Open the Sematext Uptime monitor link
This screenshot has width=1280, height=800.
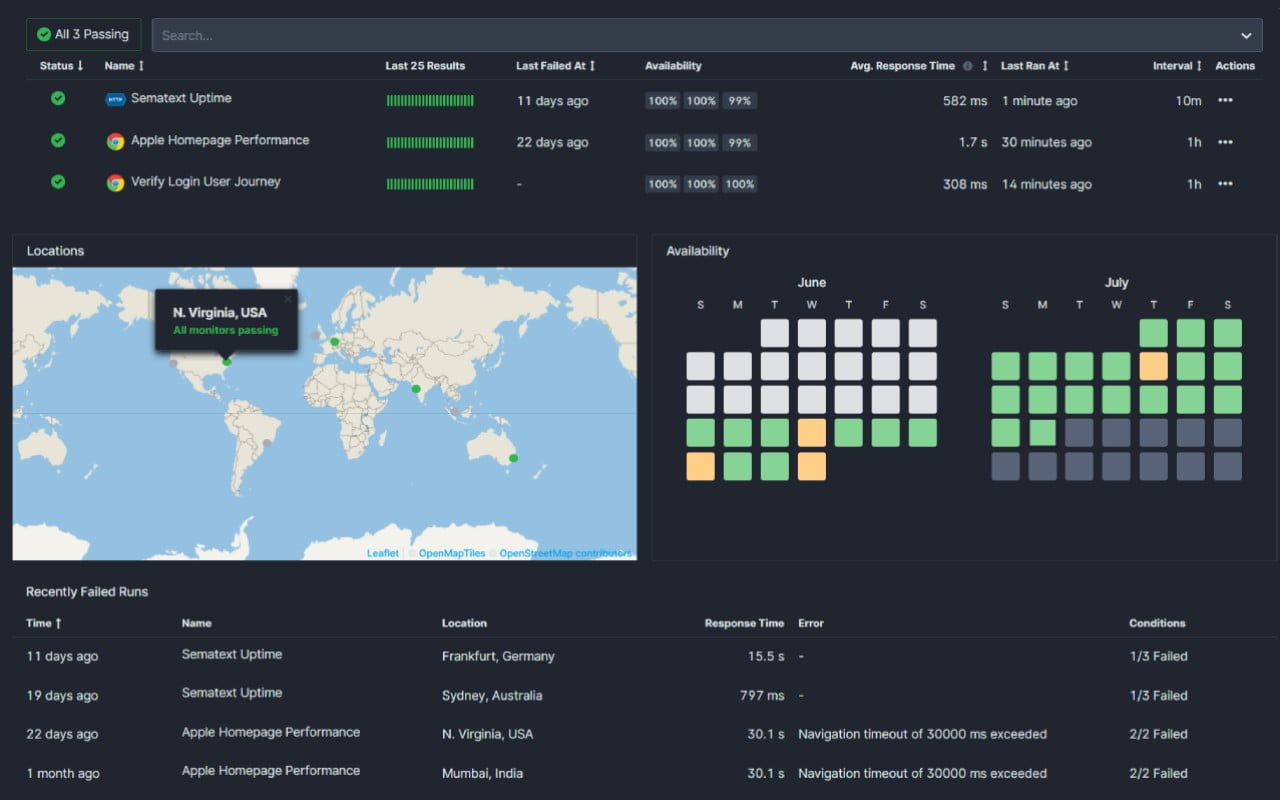click(181, 98)
